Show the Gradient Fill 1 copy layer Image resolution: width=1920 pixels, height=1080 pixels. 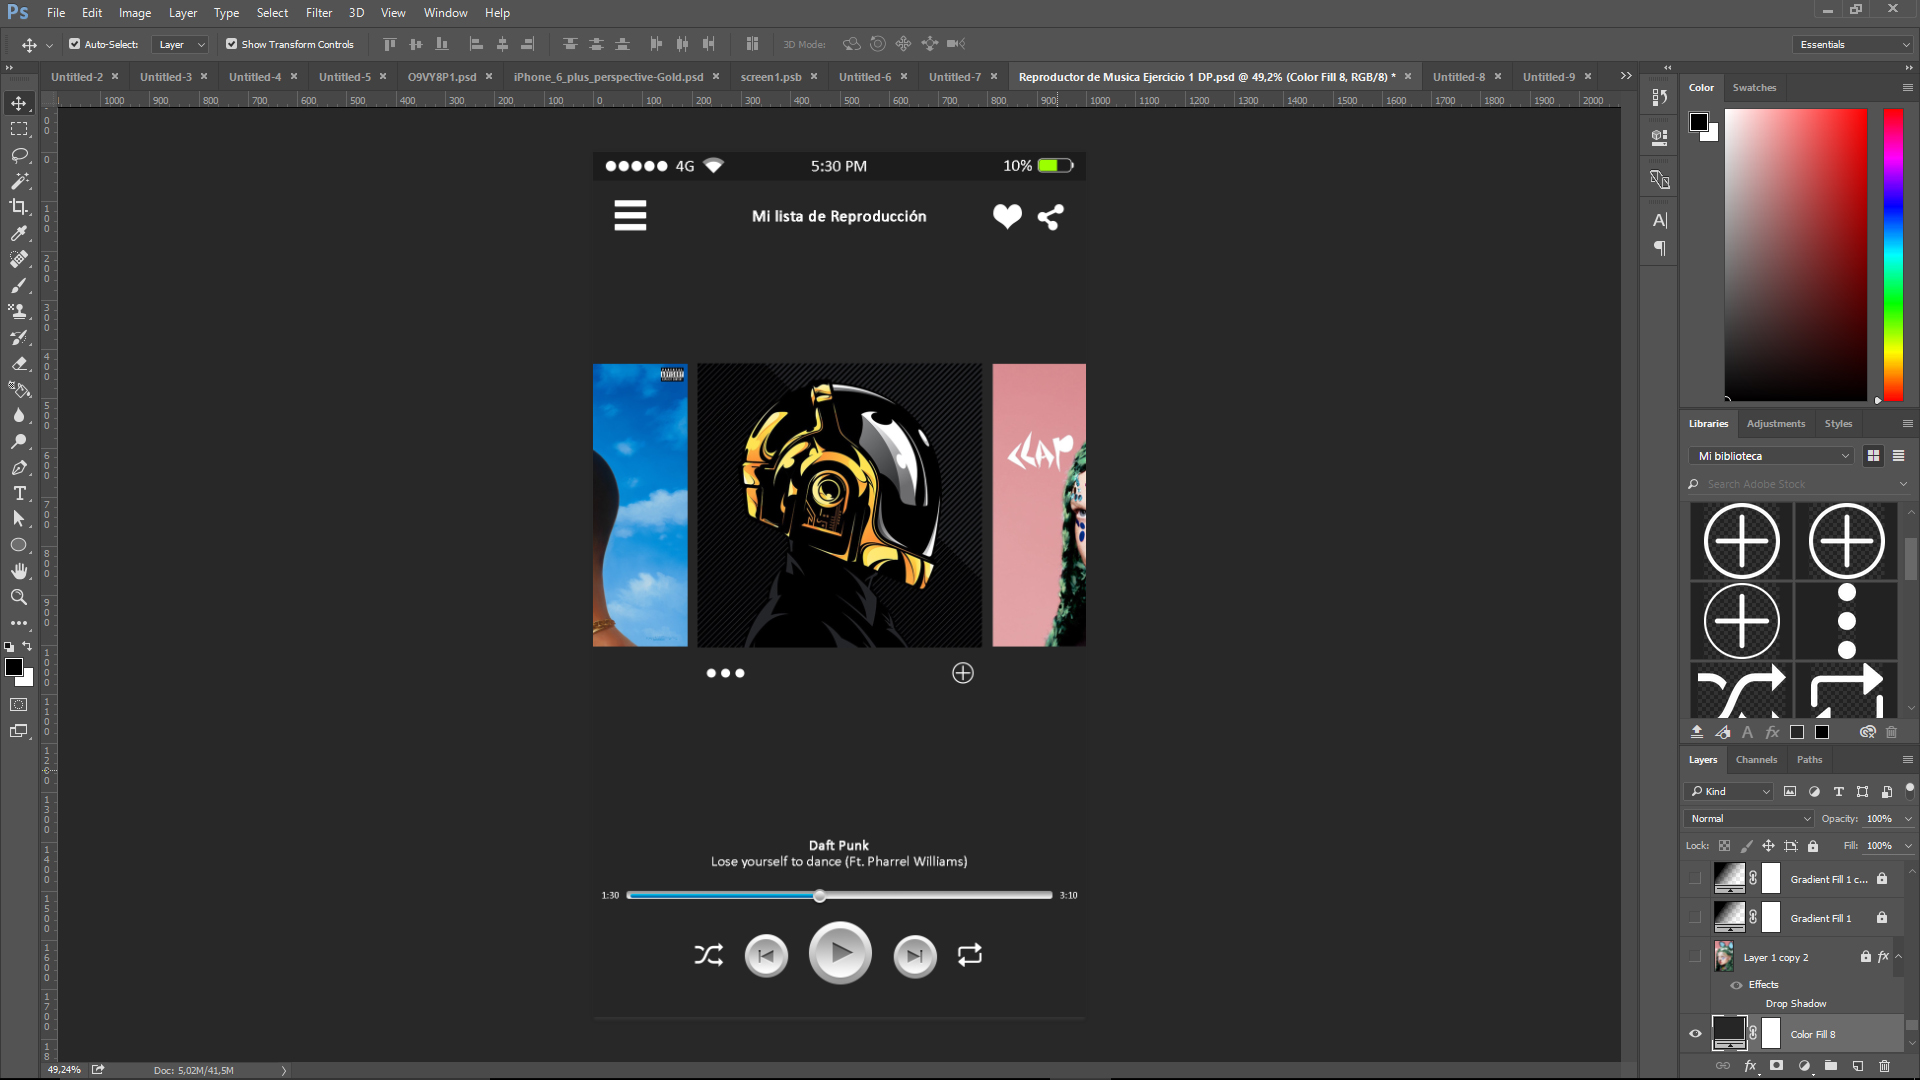[1695, 879]
